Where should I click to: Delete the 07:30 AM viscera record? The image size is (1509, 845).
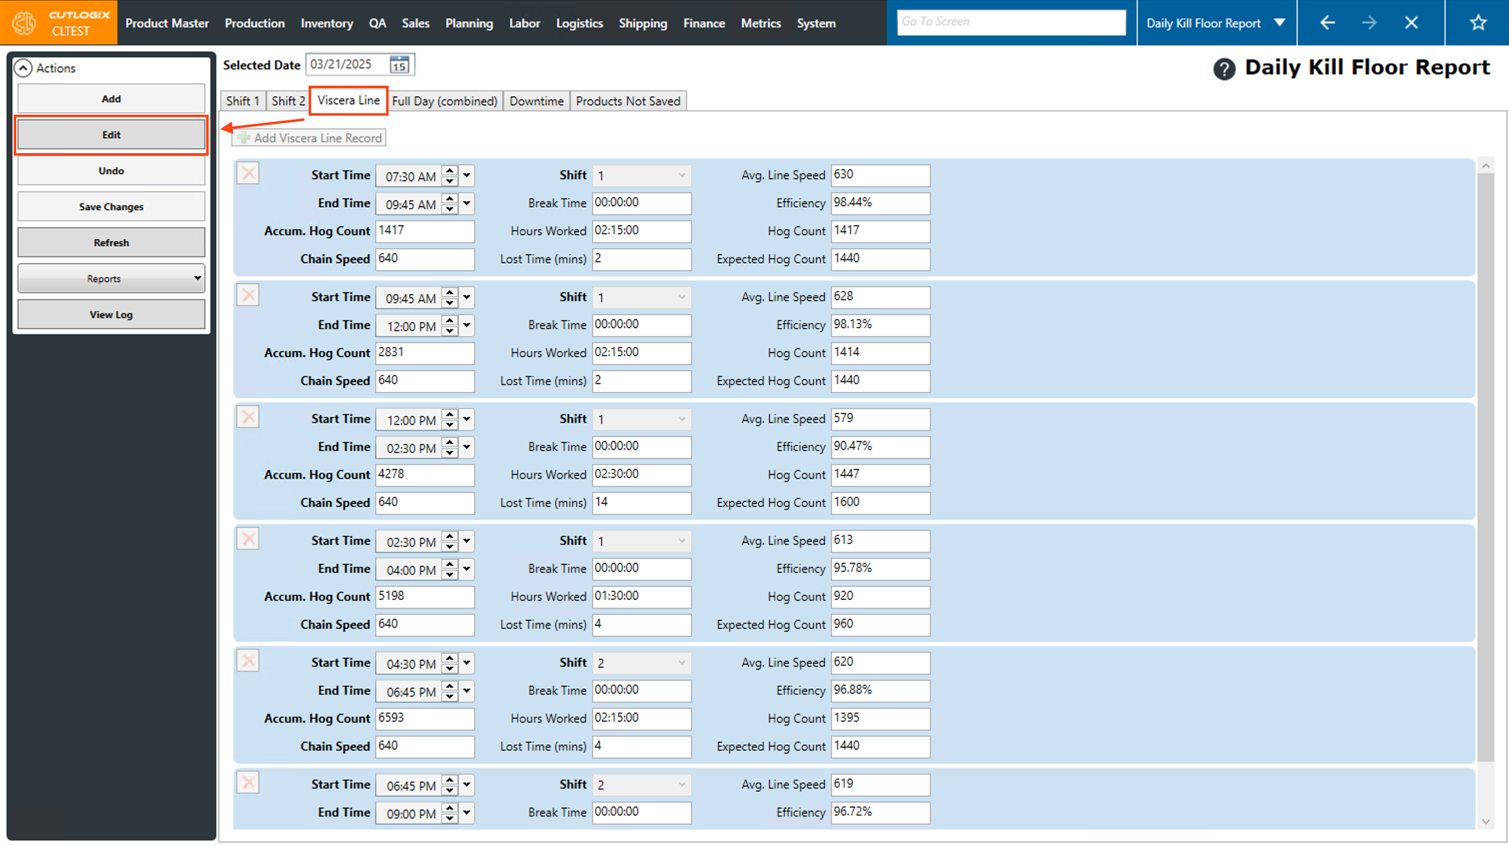point(248,174)
